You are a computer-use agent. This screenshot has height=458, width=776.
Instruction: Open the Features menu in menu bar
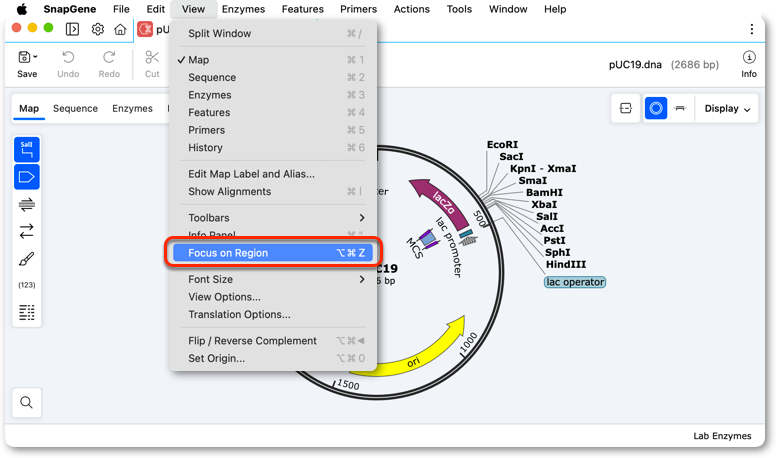(302, 9)
